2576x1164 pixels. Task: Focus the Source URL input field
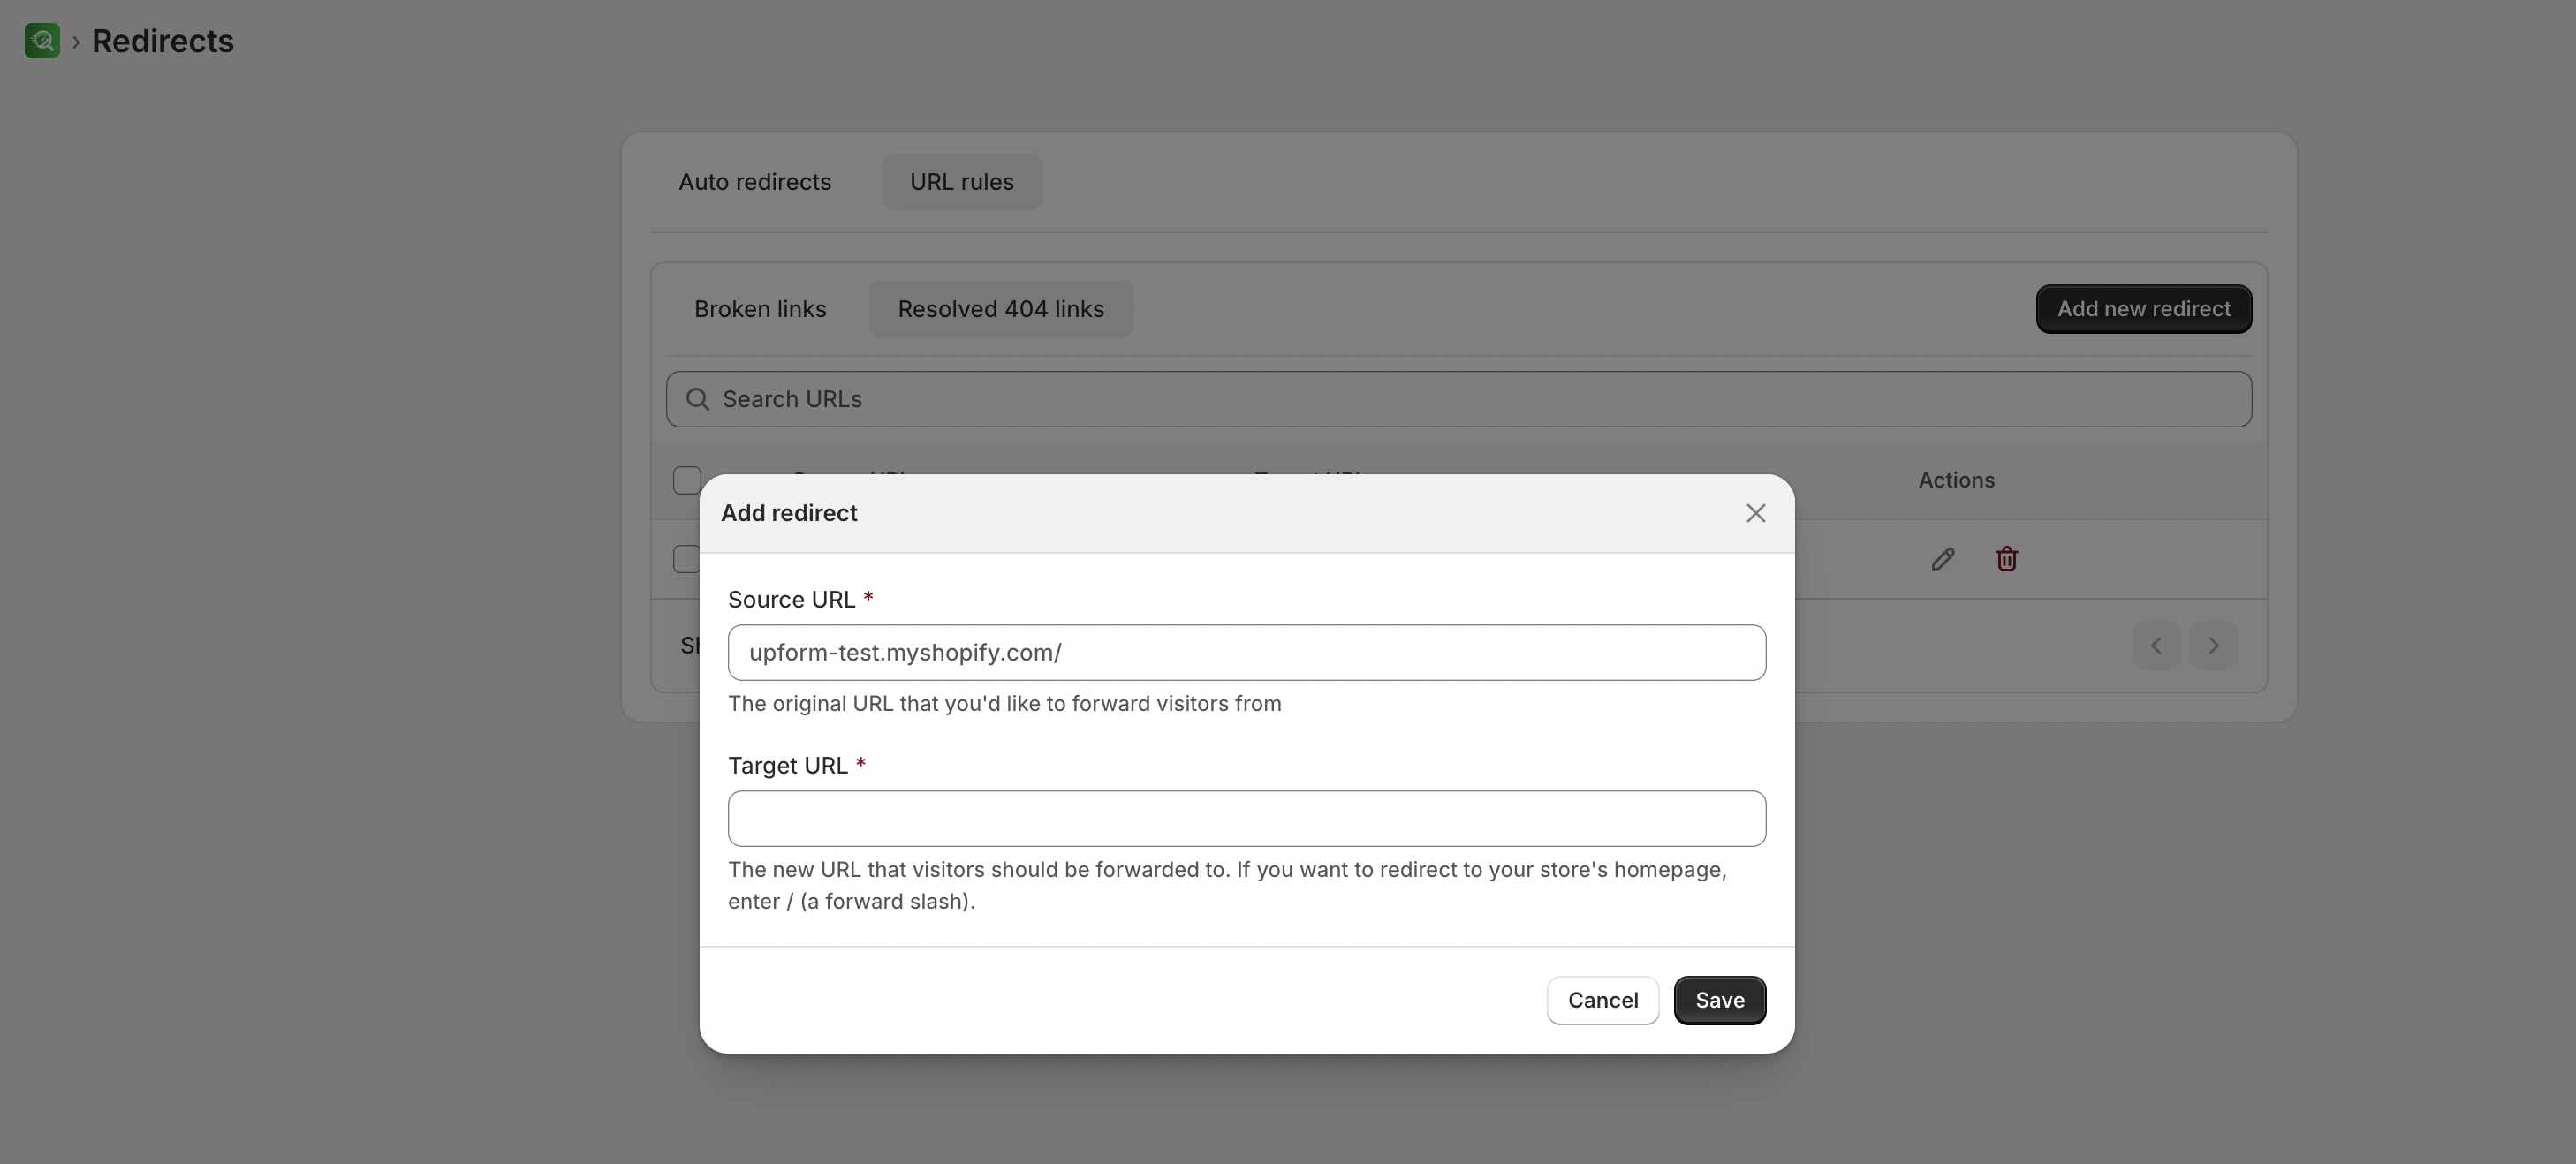point(1246,653)
